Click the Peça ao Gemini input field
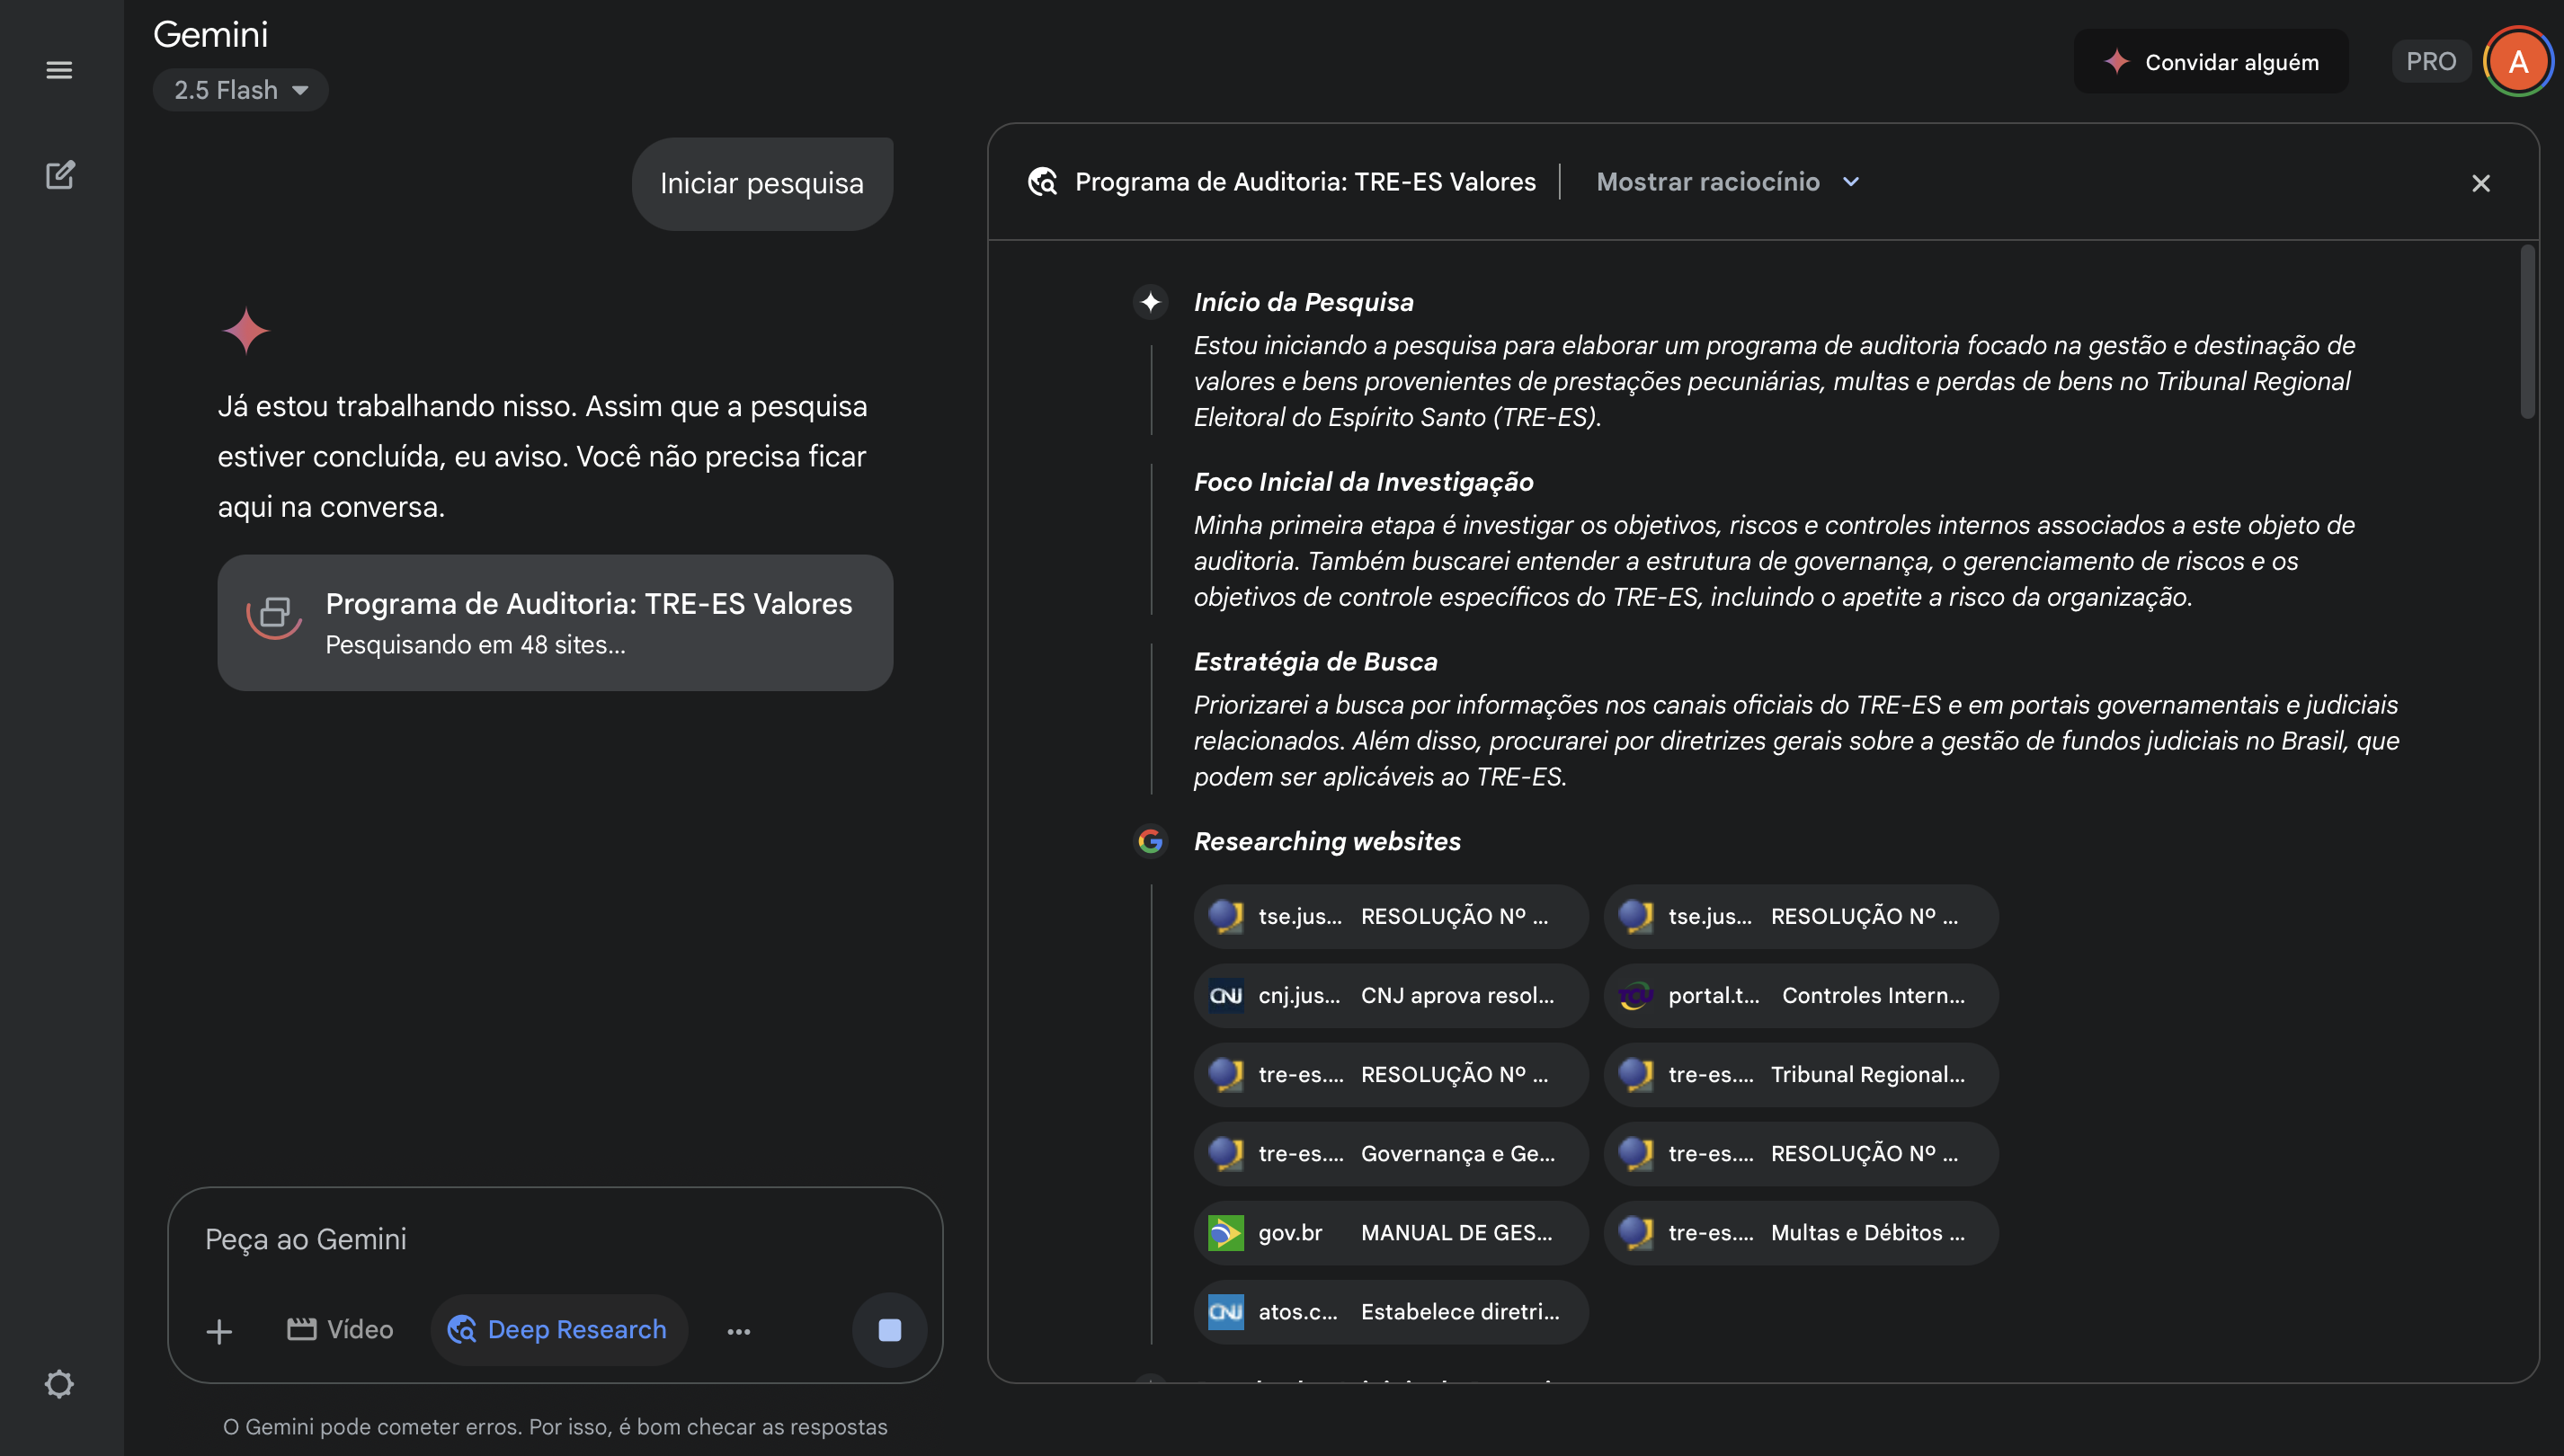 click(555, 1239)
